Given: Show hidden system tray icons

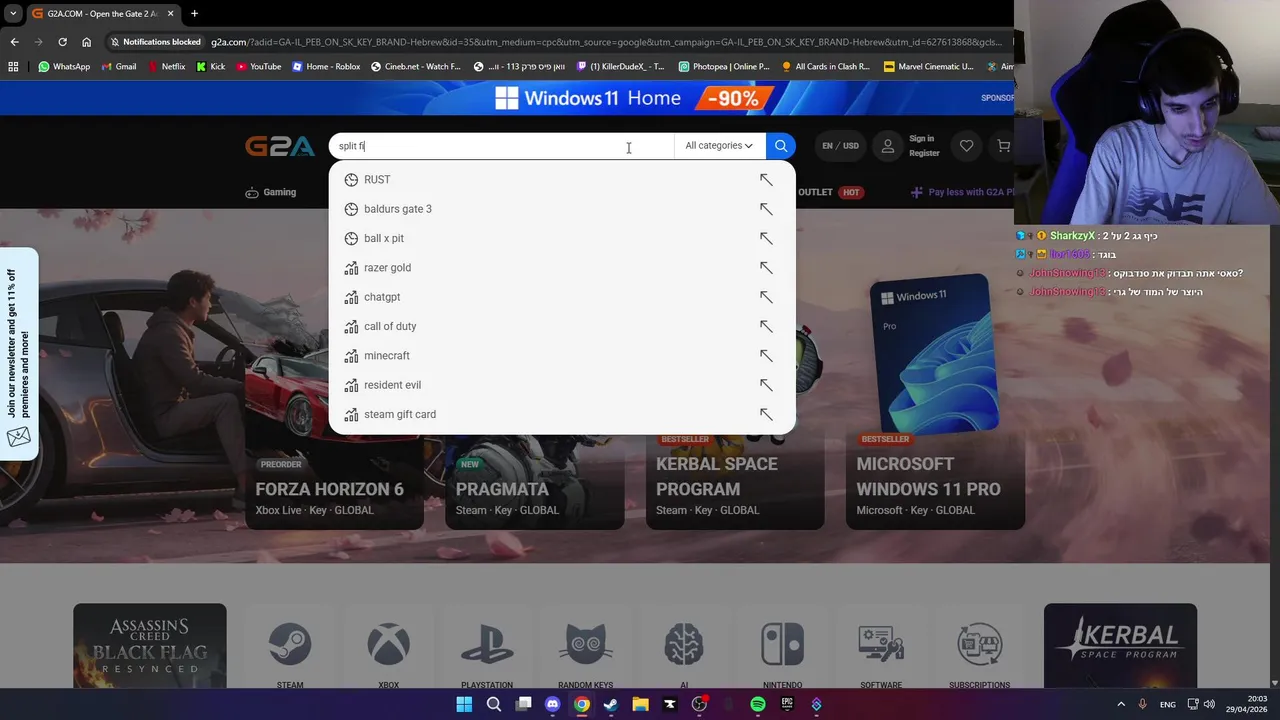Looking at the screenshot, I should click(x=1120, y=704).
